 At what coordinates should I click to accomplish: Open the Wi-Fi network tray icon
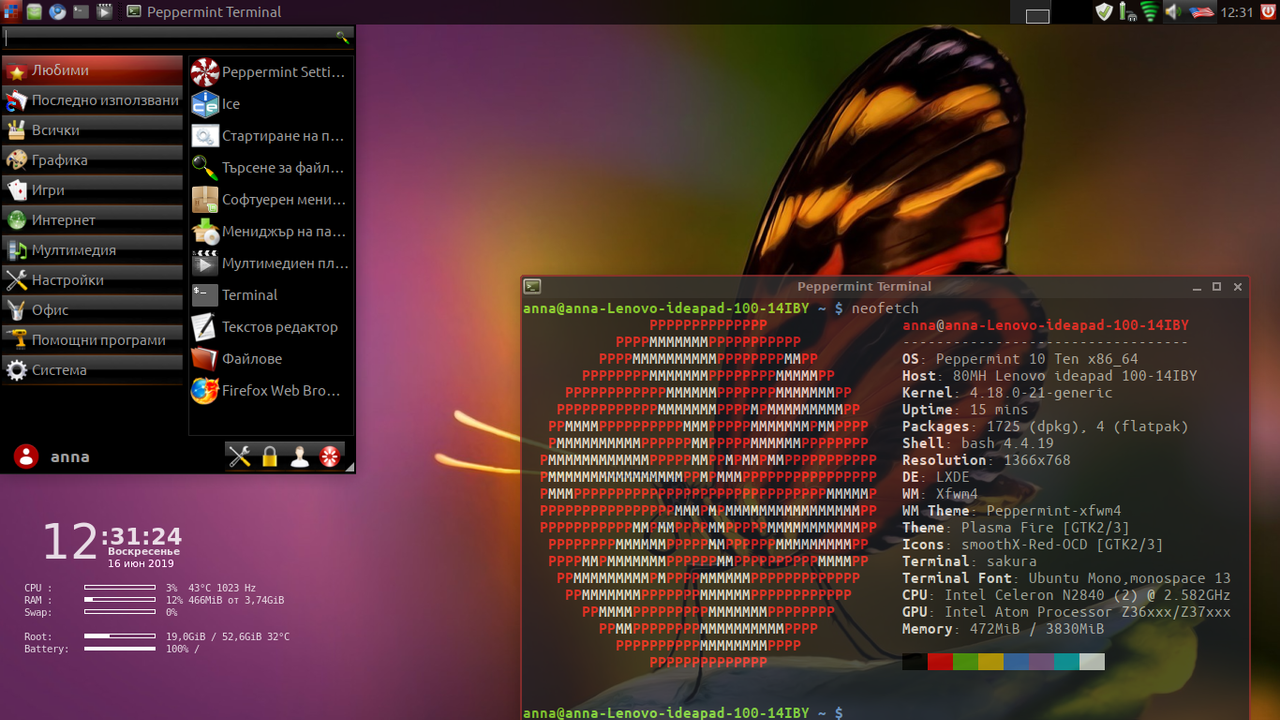pyautogui.click(x=1150, y=12)
